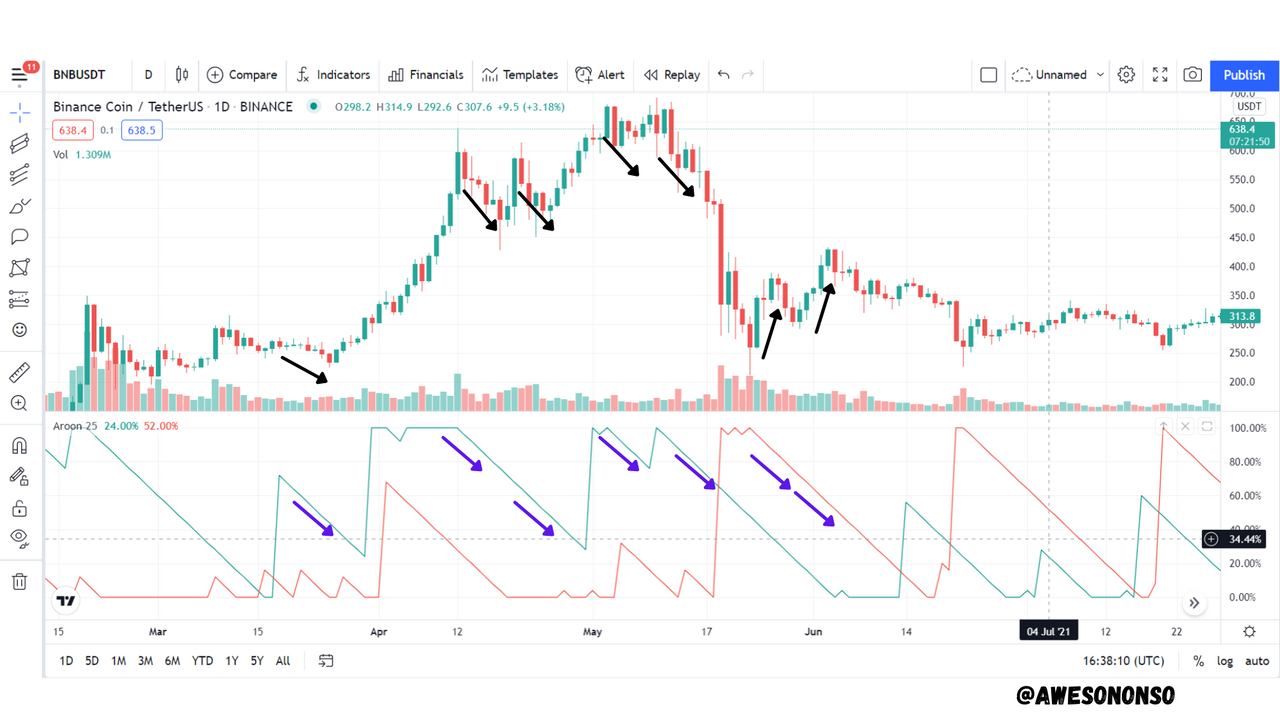This screenshot has width=1280, height=720.
Task: Select the 5D date range
Action: tap(92, 661)
